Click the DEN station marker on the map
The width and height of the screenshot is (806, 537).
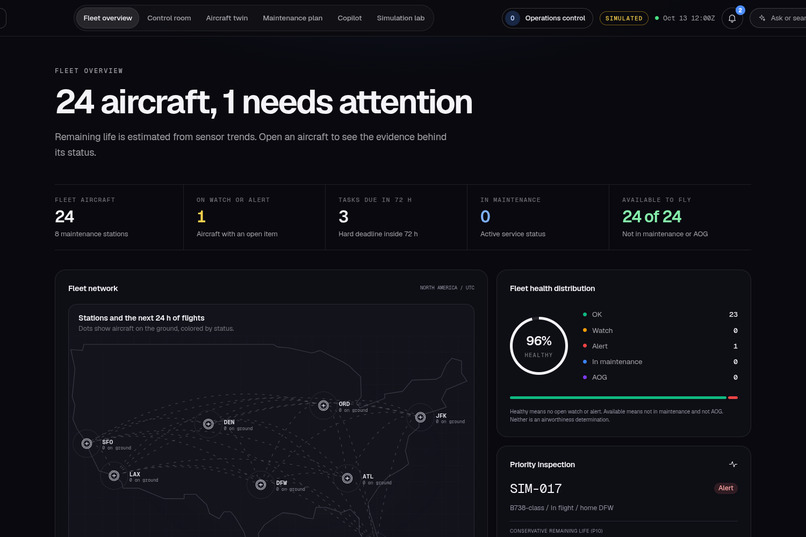pyautogui.click(x=208, y=424)
